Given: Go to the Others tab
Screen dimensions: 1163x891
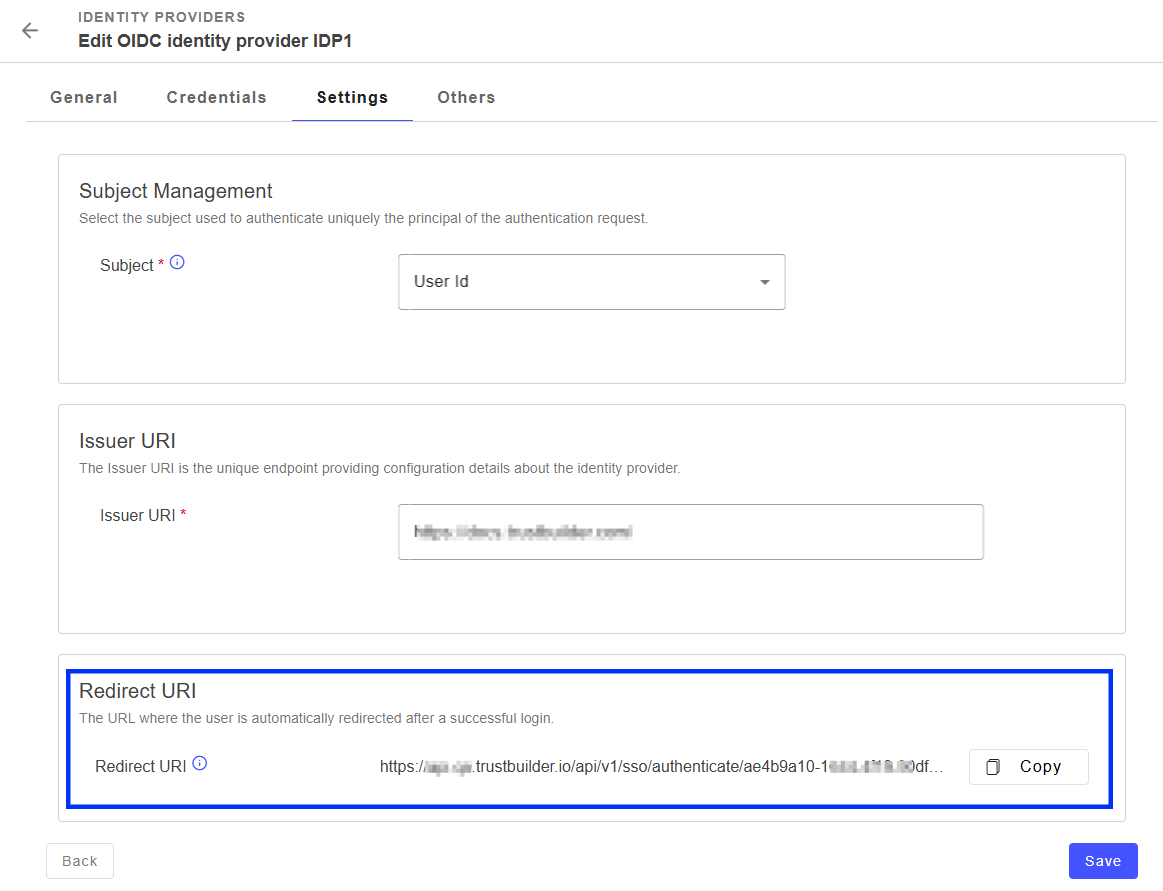Looking at the screenshot, I should (466, 97).
